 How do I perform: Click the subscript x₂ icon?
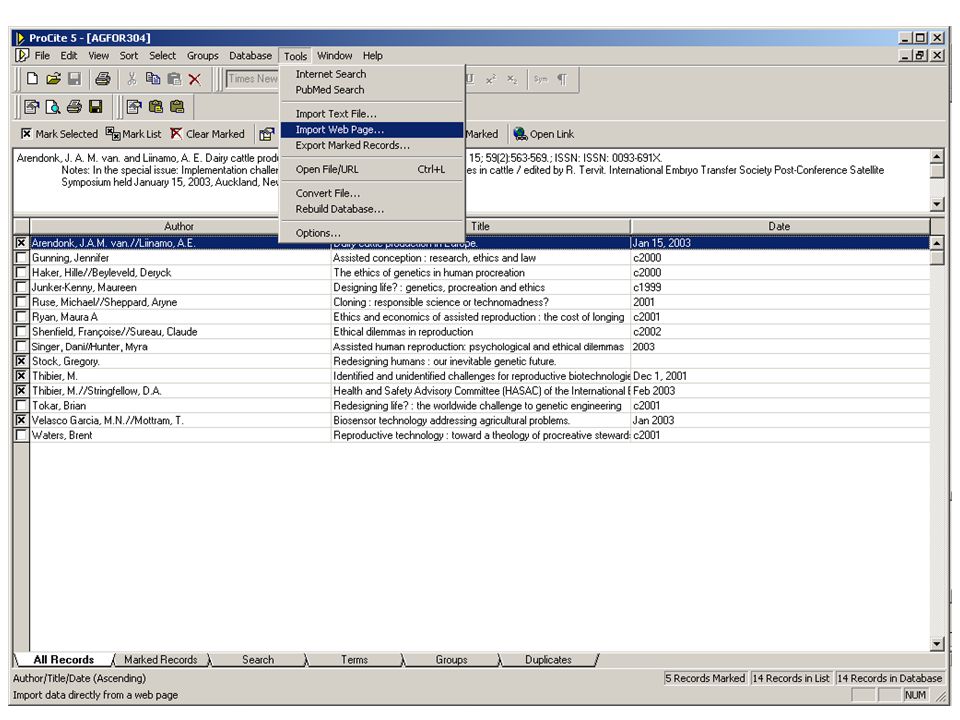click(x=512, y=80)
